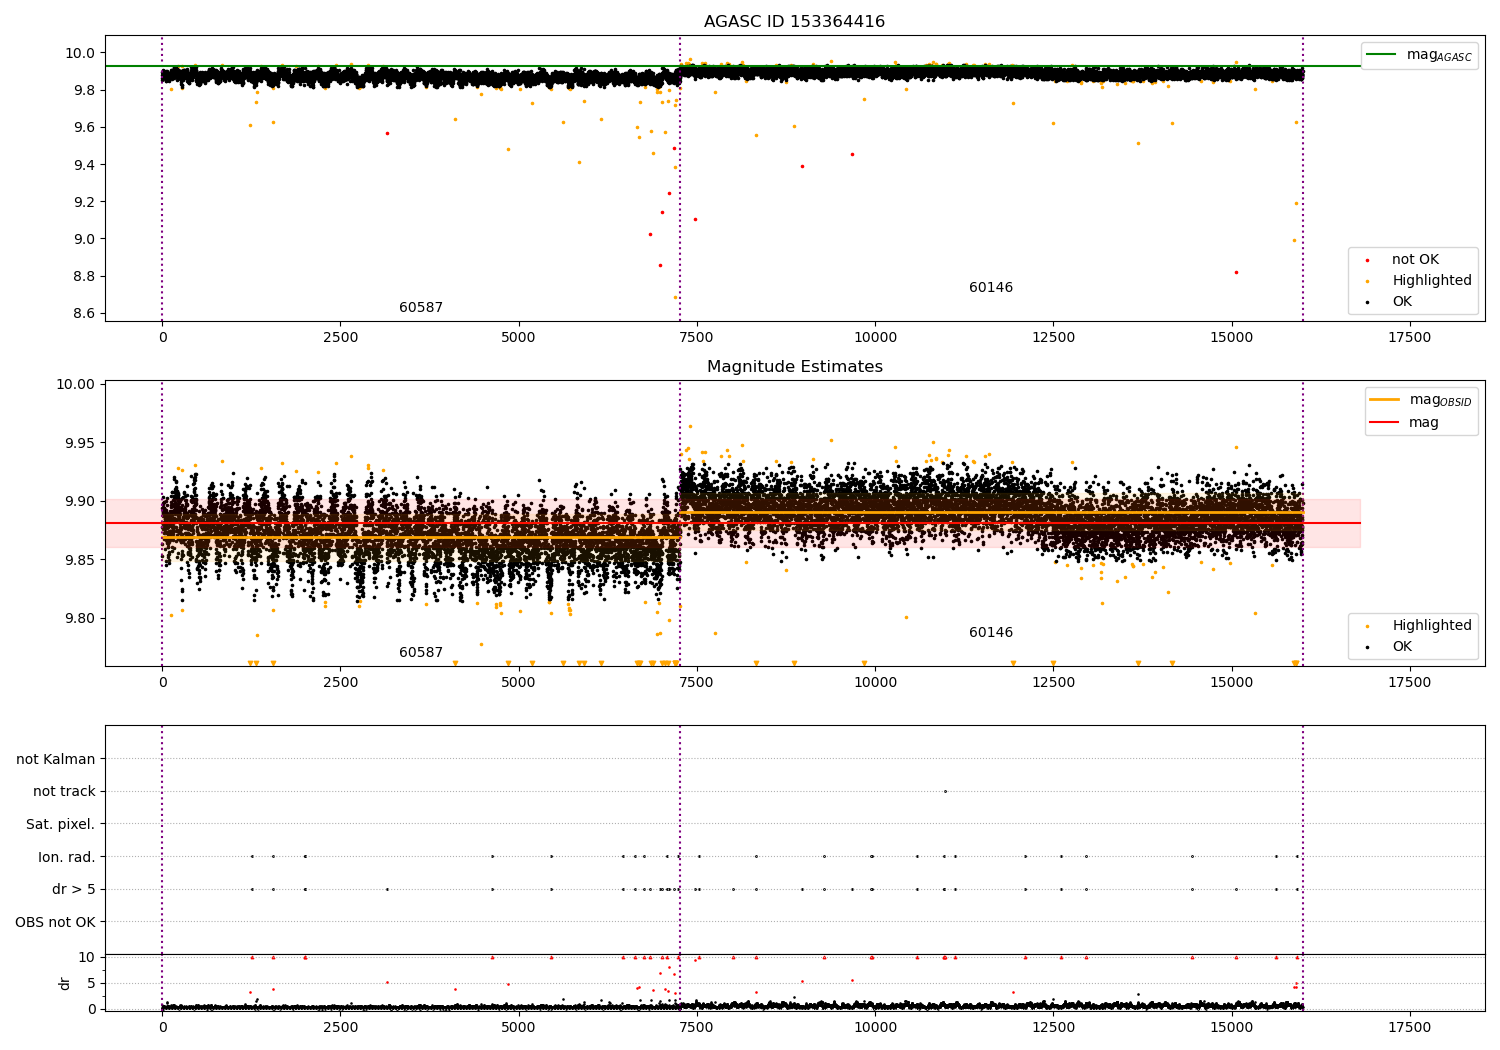The image size is (1500, 1050).
Task: Click the 60146 label in Magnitude Estimates plot
Action: 990,633
